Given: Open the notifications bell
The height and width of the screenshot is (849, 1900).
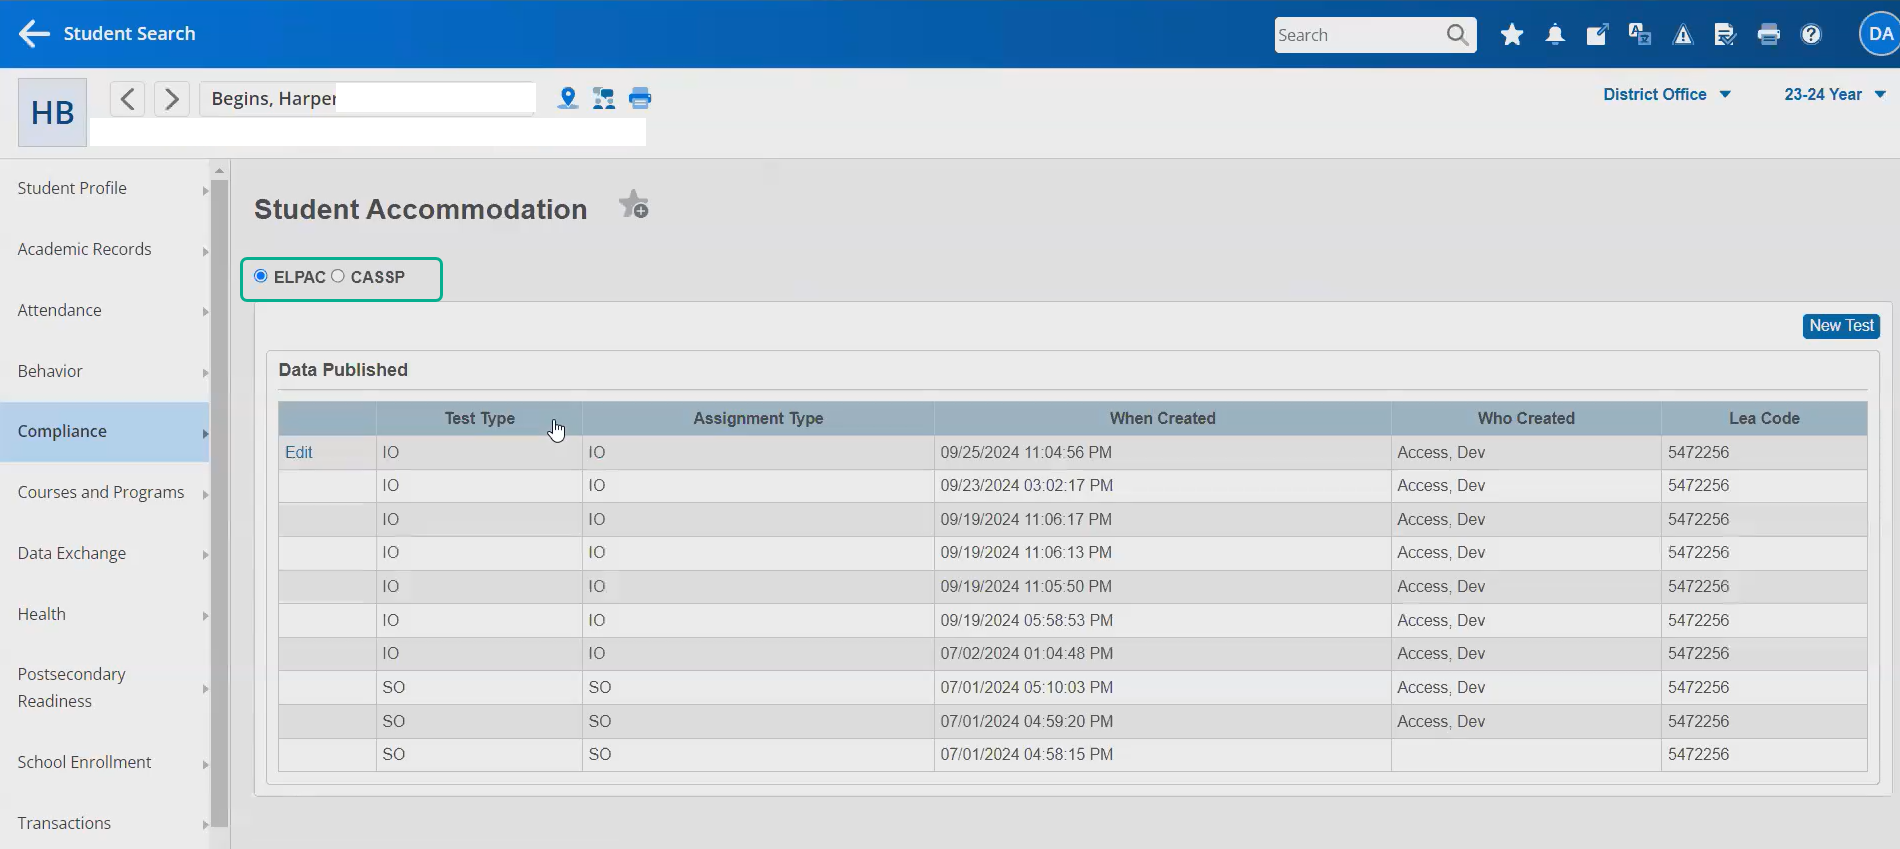Looking at the screenshot, I should pos(1554,35).
